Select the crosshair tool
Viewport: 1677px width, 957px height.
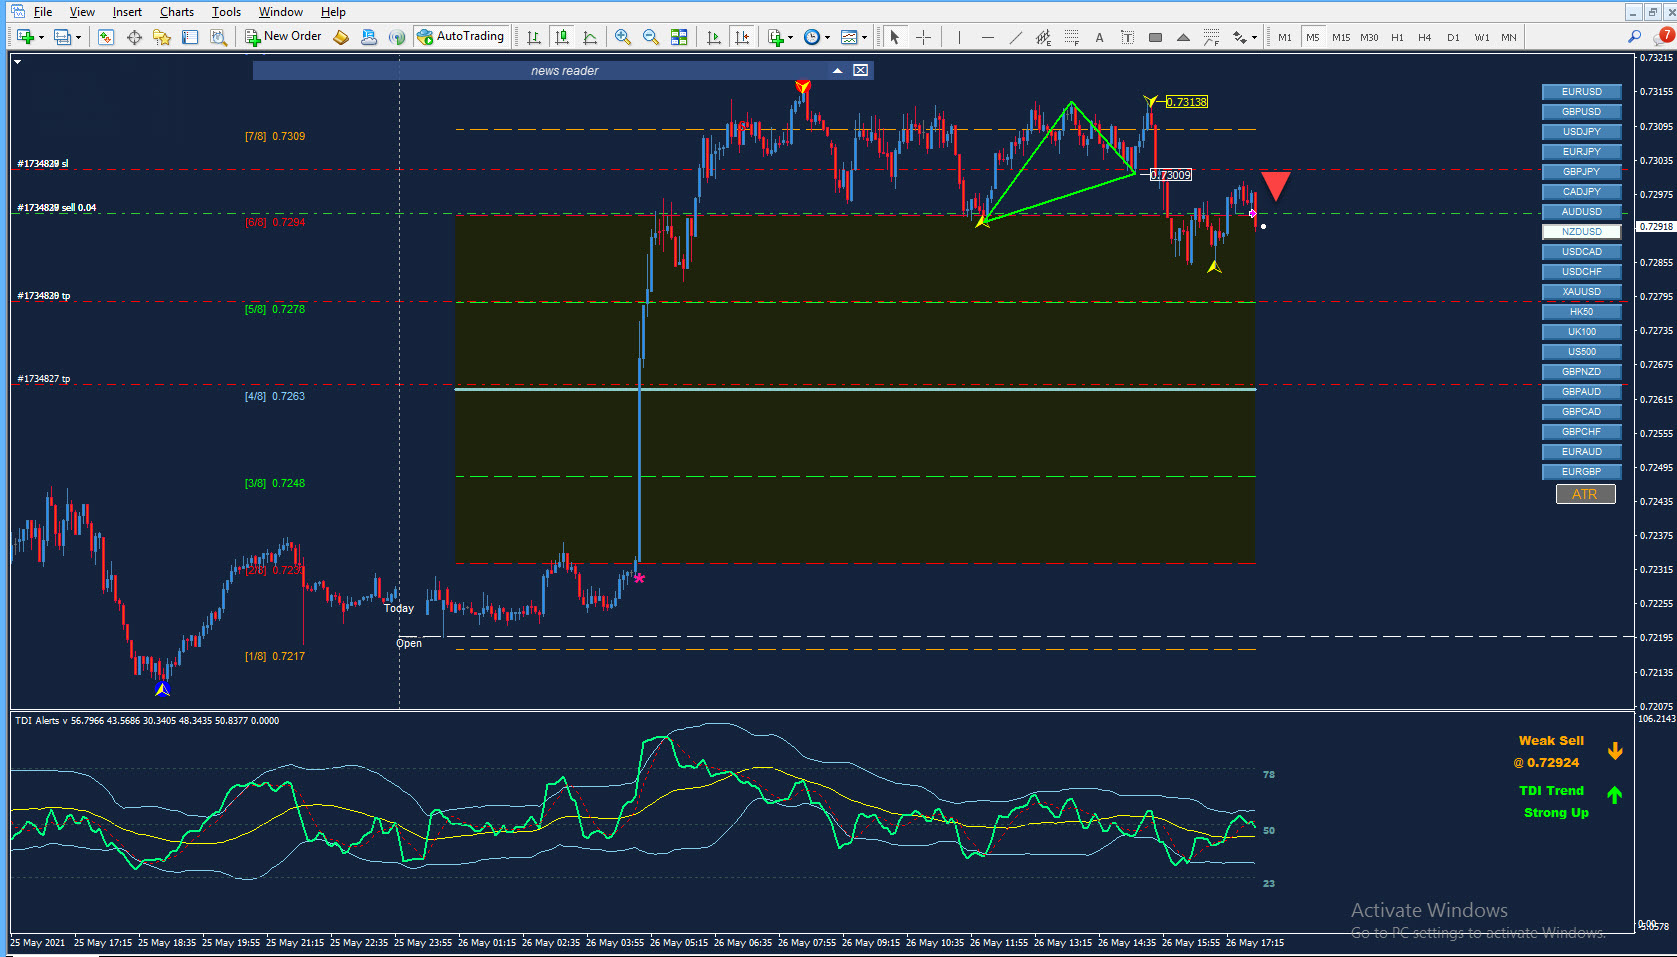pyautogui.click(x=923, y=37)
